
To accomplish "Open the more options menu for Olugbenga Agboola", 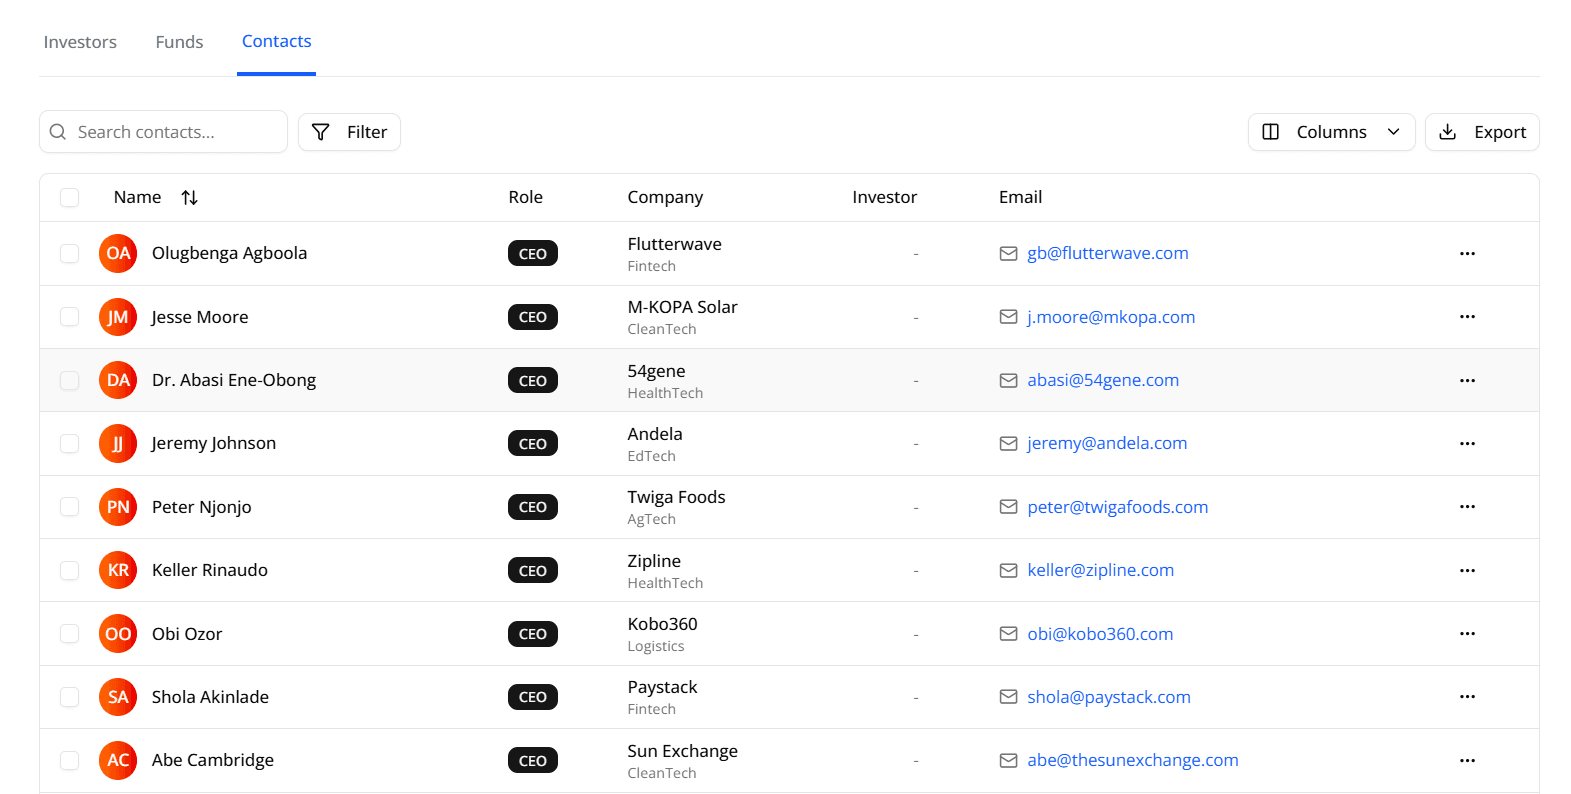I will point(1467,254).
